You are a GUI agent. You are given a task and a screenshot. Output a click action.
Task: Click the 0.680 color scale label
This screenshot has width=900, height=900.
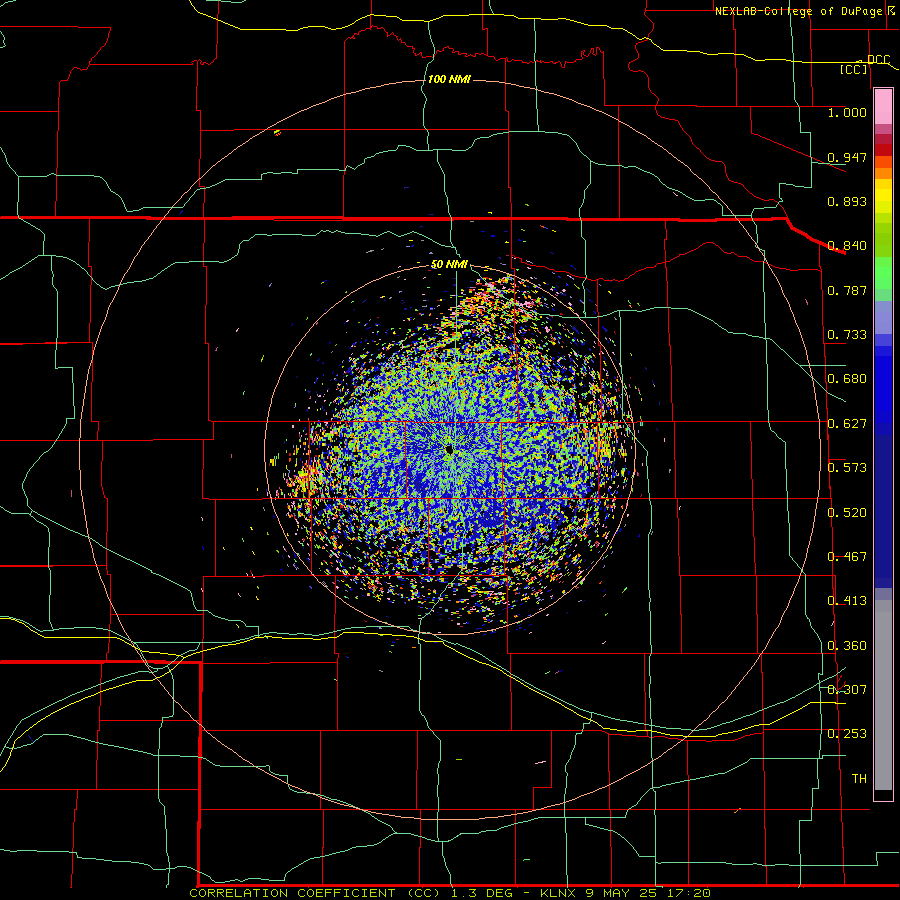coord(847,379)
